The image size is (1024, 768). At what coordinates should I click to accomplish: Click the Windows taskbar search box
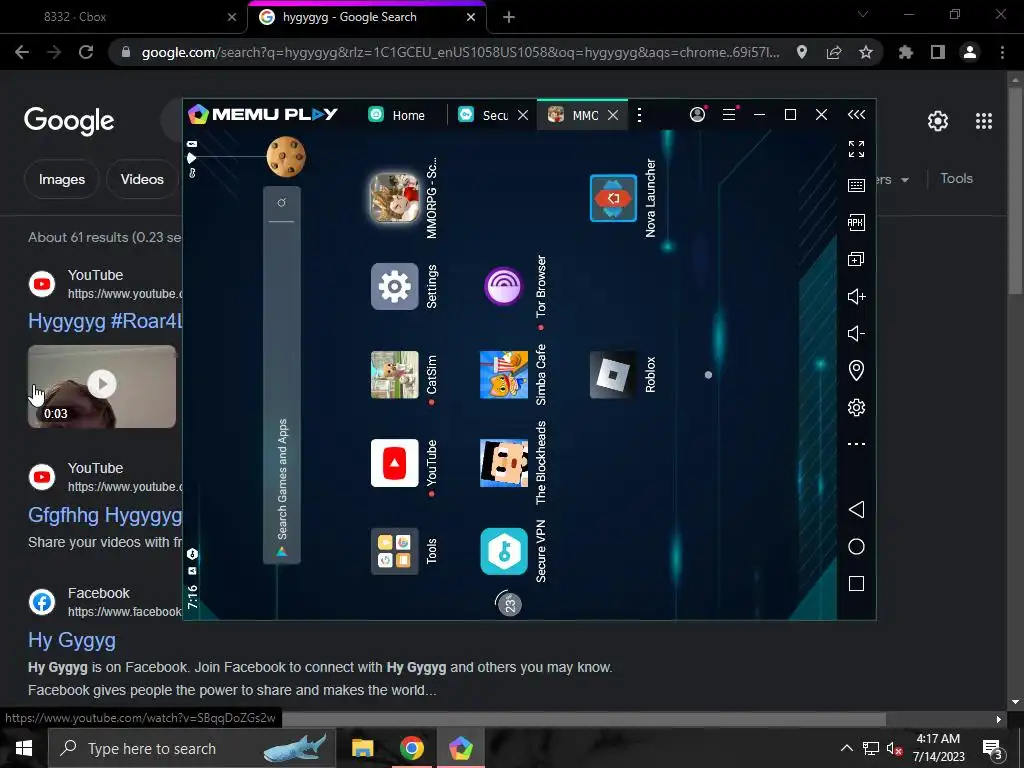pos(192,748)
